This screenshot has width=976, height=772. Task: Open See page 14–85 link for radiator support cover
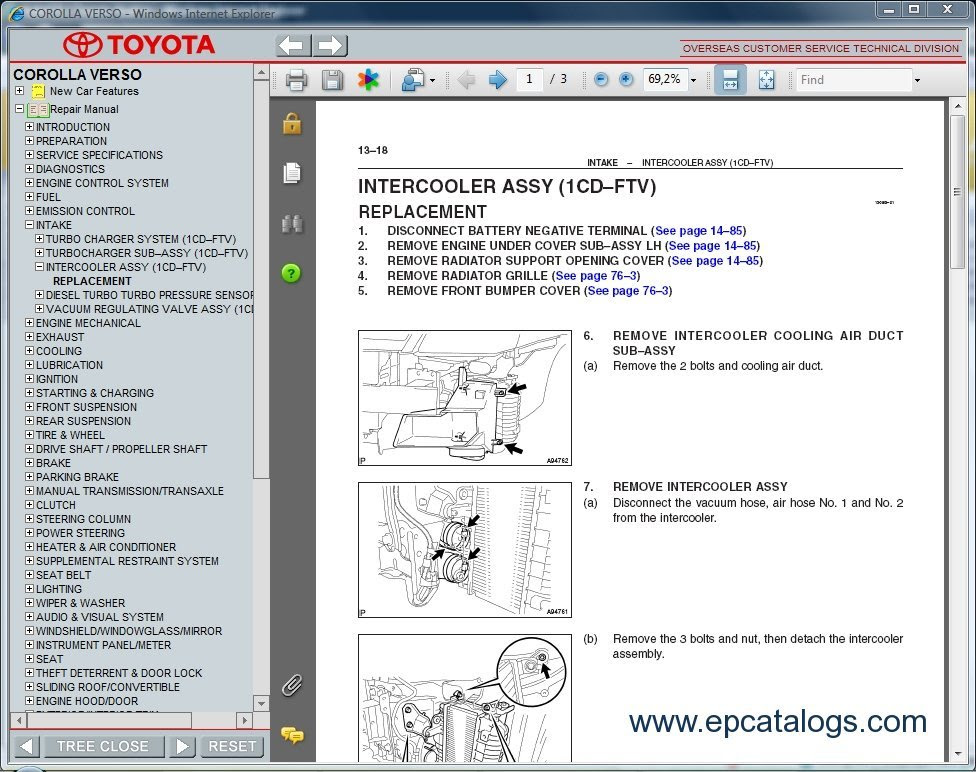pos(715,260)
